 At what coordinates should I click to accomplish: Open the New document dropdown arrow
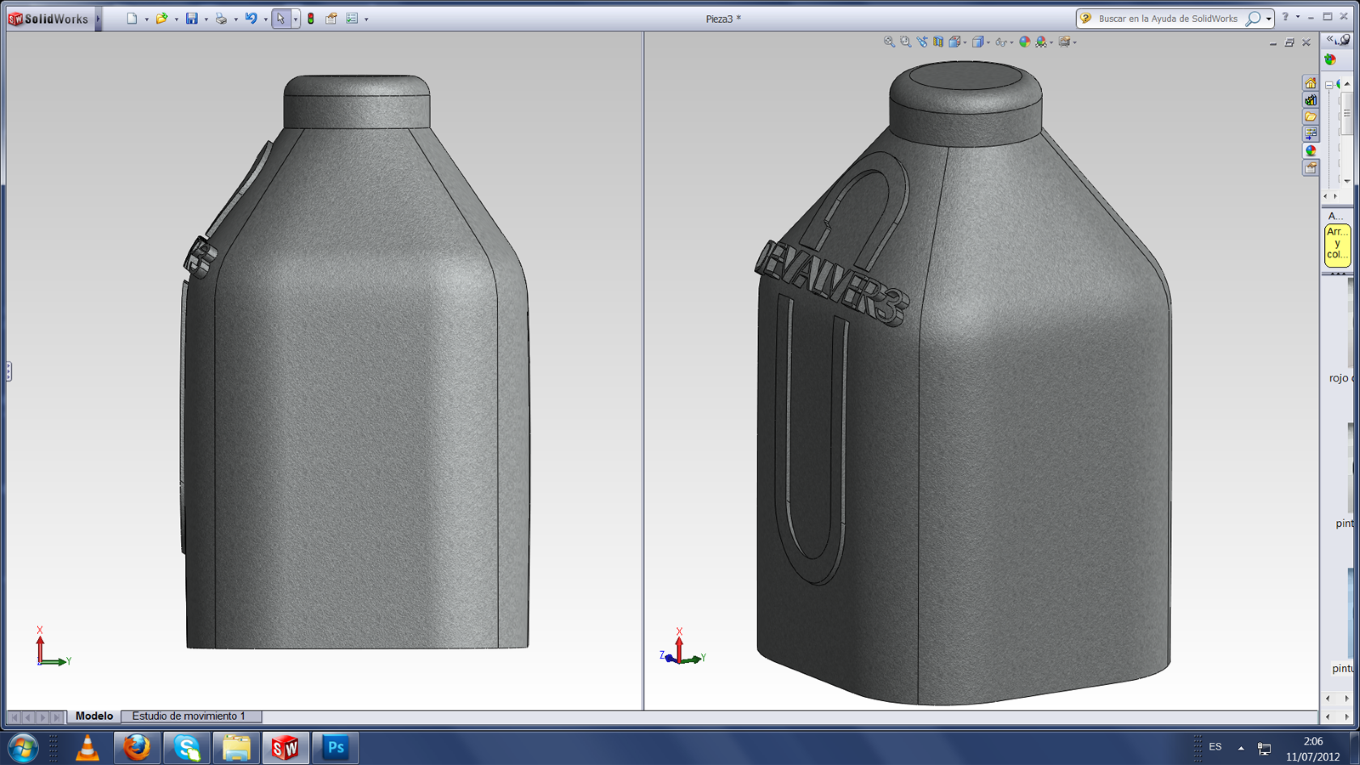(x=146, y=20)
